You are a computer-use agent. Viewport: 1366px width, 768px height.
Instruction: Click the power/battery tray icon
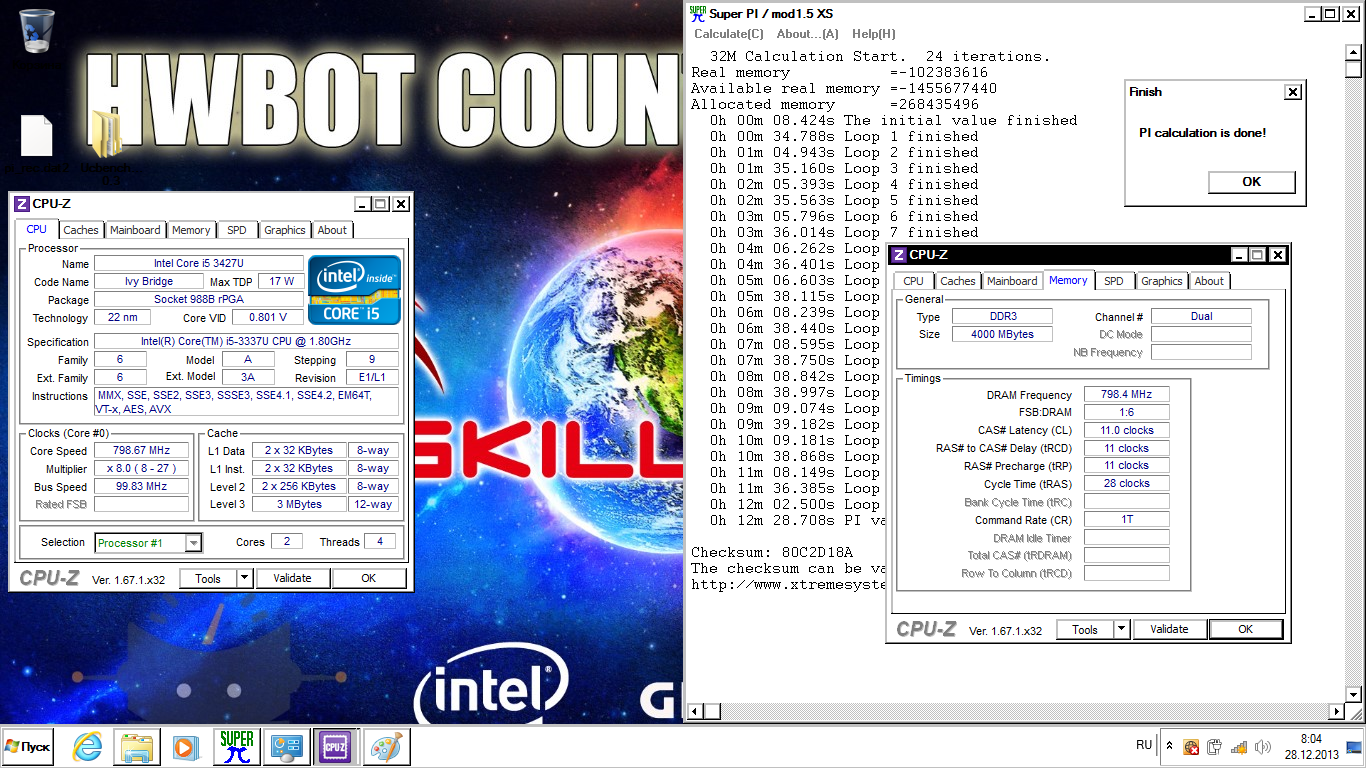(1214, 747)
